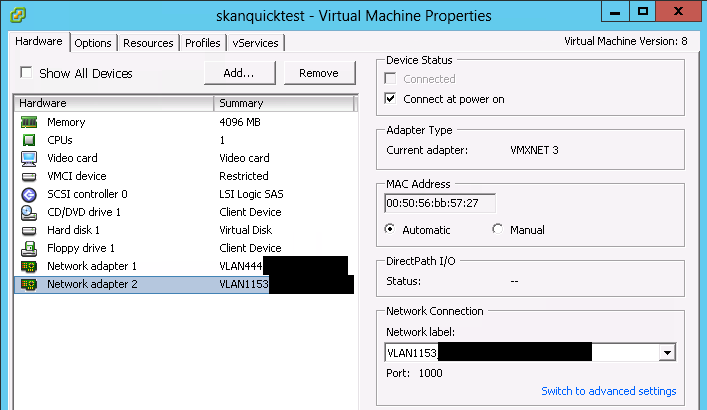
Task: Click the Floppy drive 1 icon
Action: [x=29, y=248]
